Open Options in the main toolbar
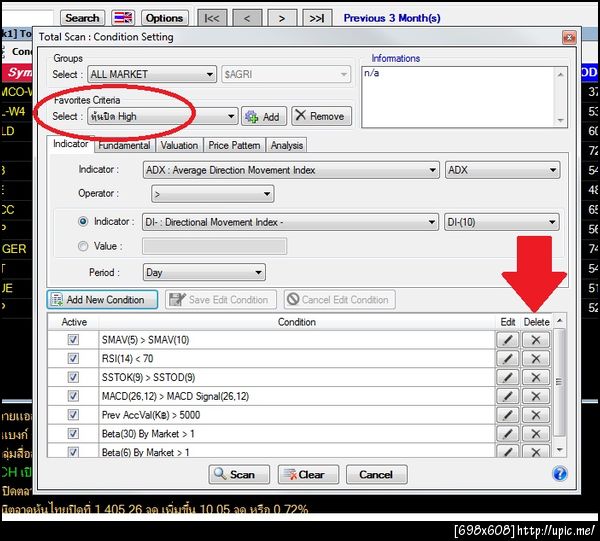The width and height of the screenshot is (600, 541). (165, 18)
